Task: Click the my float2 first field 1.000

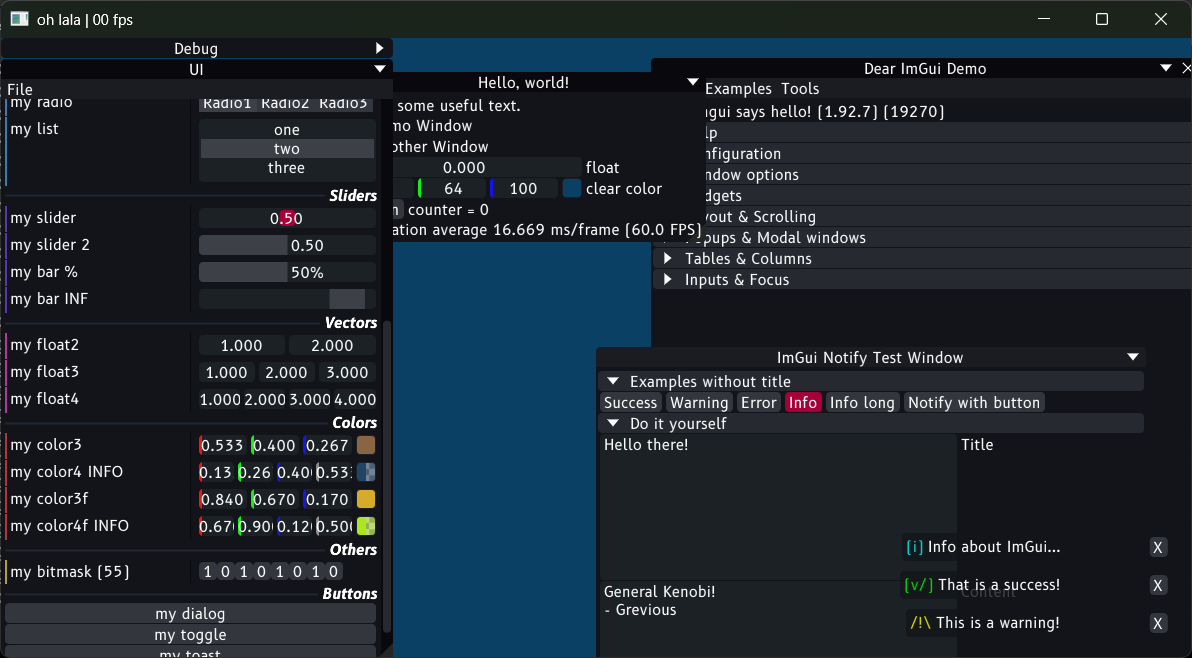Action: tap(242, 346)
